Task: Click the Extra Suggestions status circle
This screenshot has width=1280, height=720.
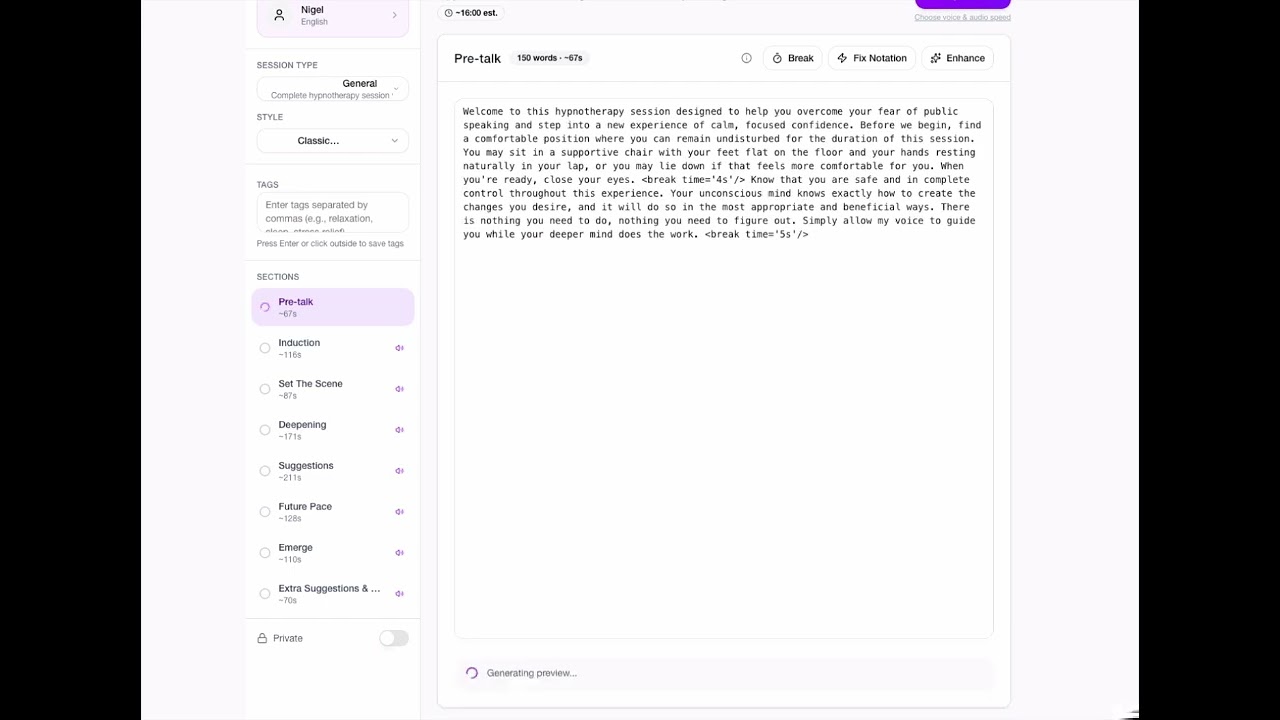Action: pyautogui.click(x=265, y=594)
